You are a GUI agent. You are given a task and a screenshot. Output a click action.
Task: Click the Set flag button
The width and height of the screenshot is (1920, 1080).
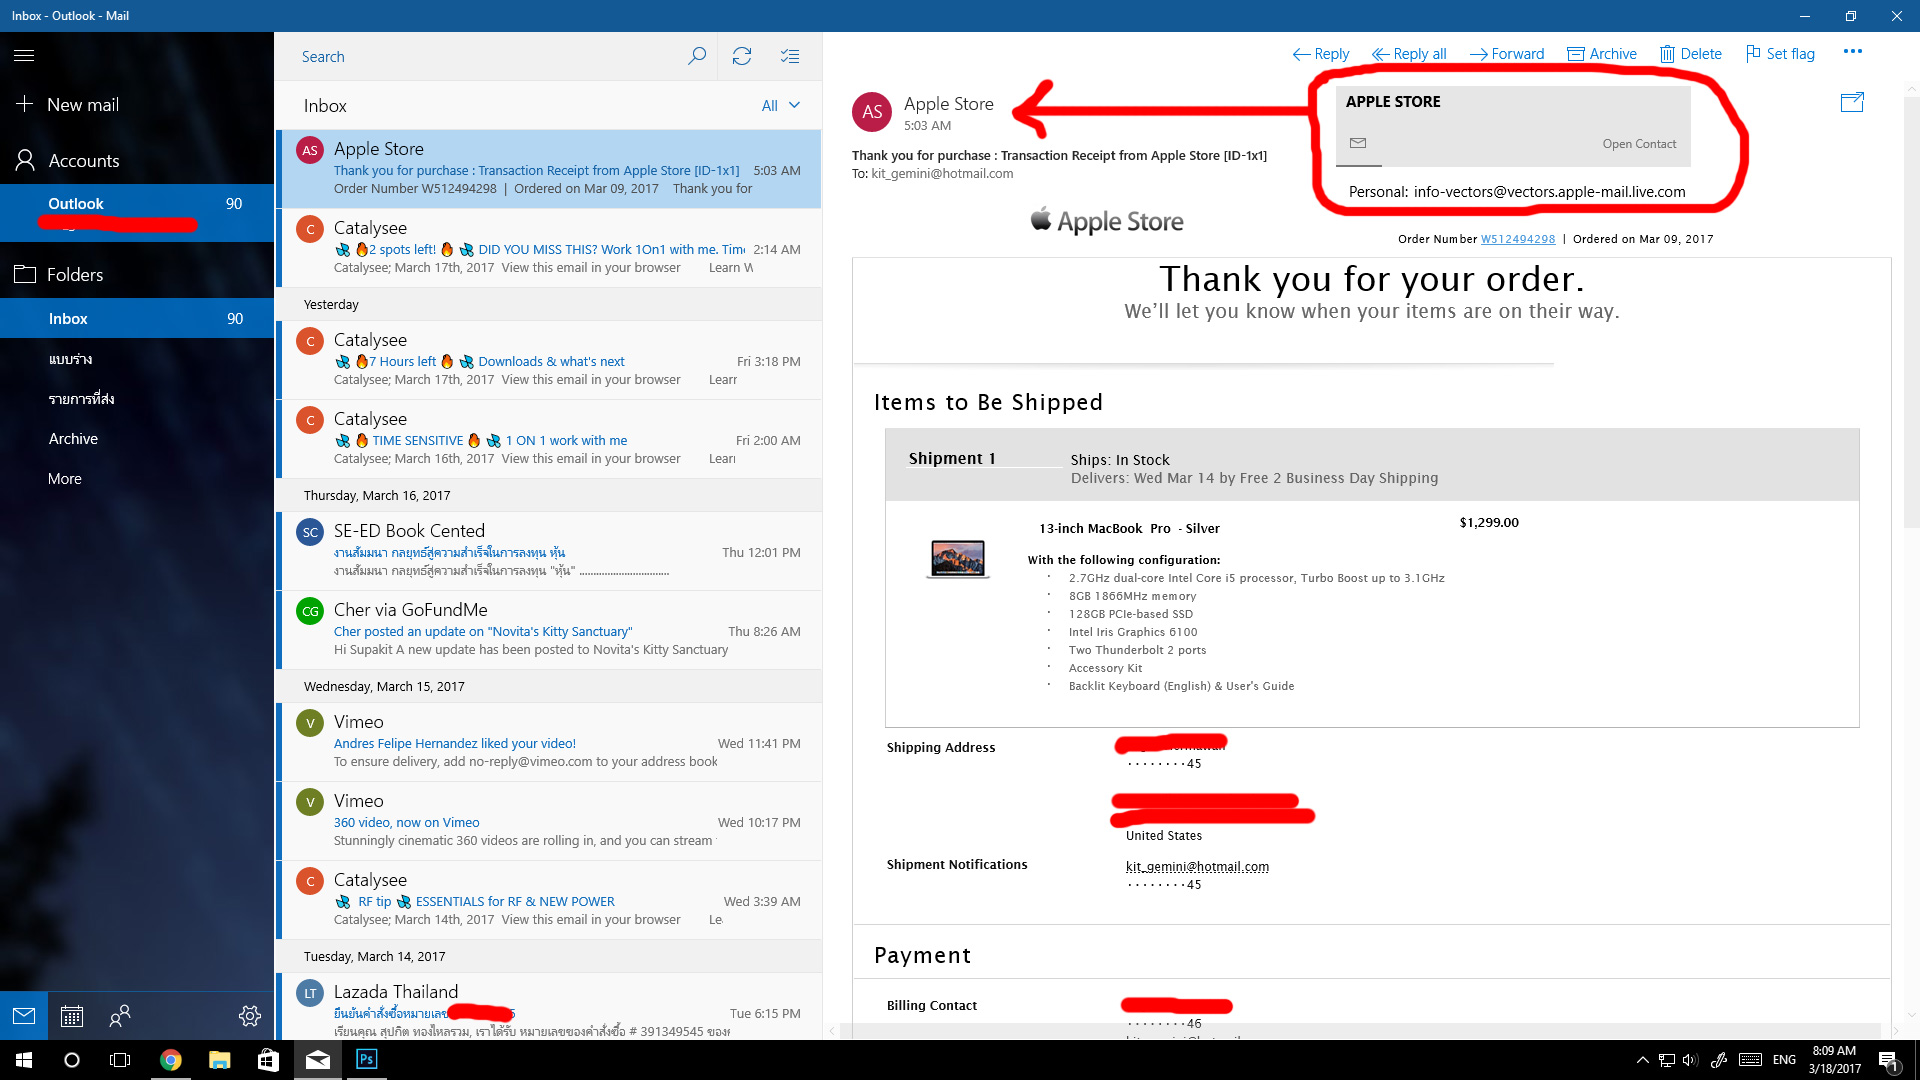click(1780, 54)
